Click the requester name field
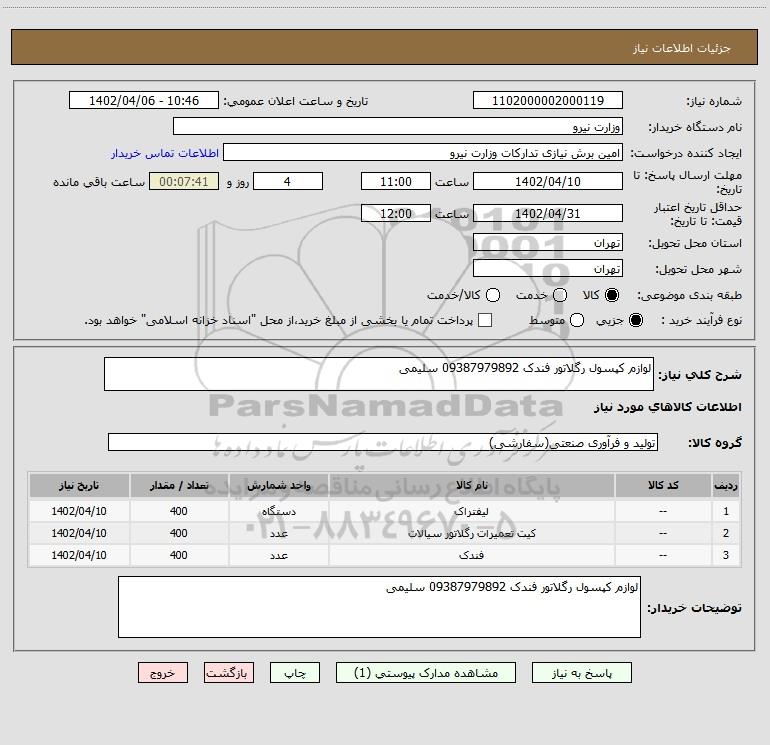The height and width of the screenshot is (745, 770). click(x=423, y=153)
